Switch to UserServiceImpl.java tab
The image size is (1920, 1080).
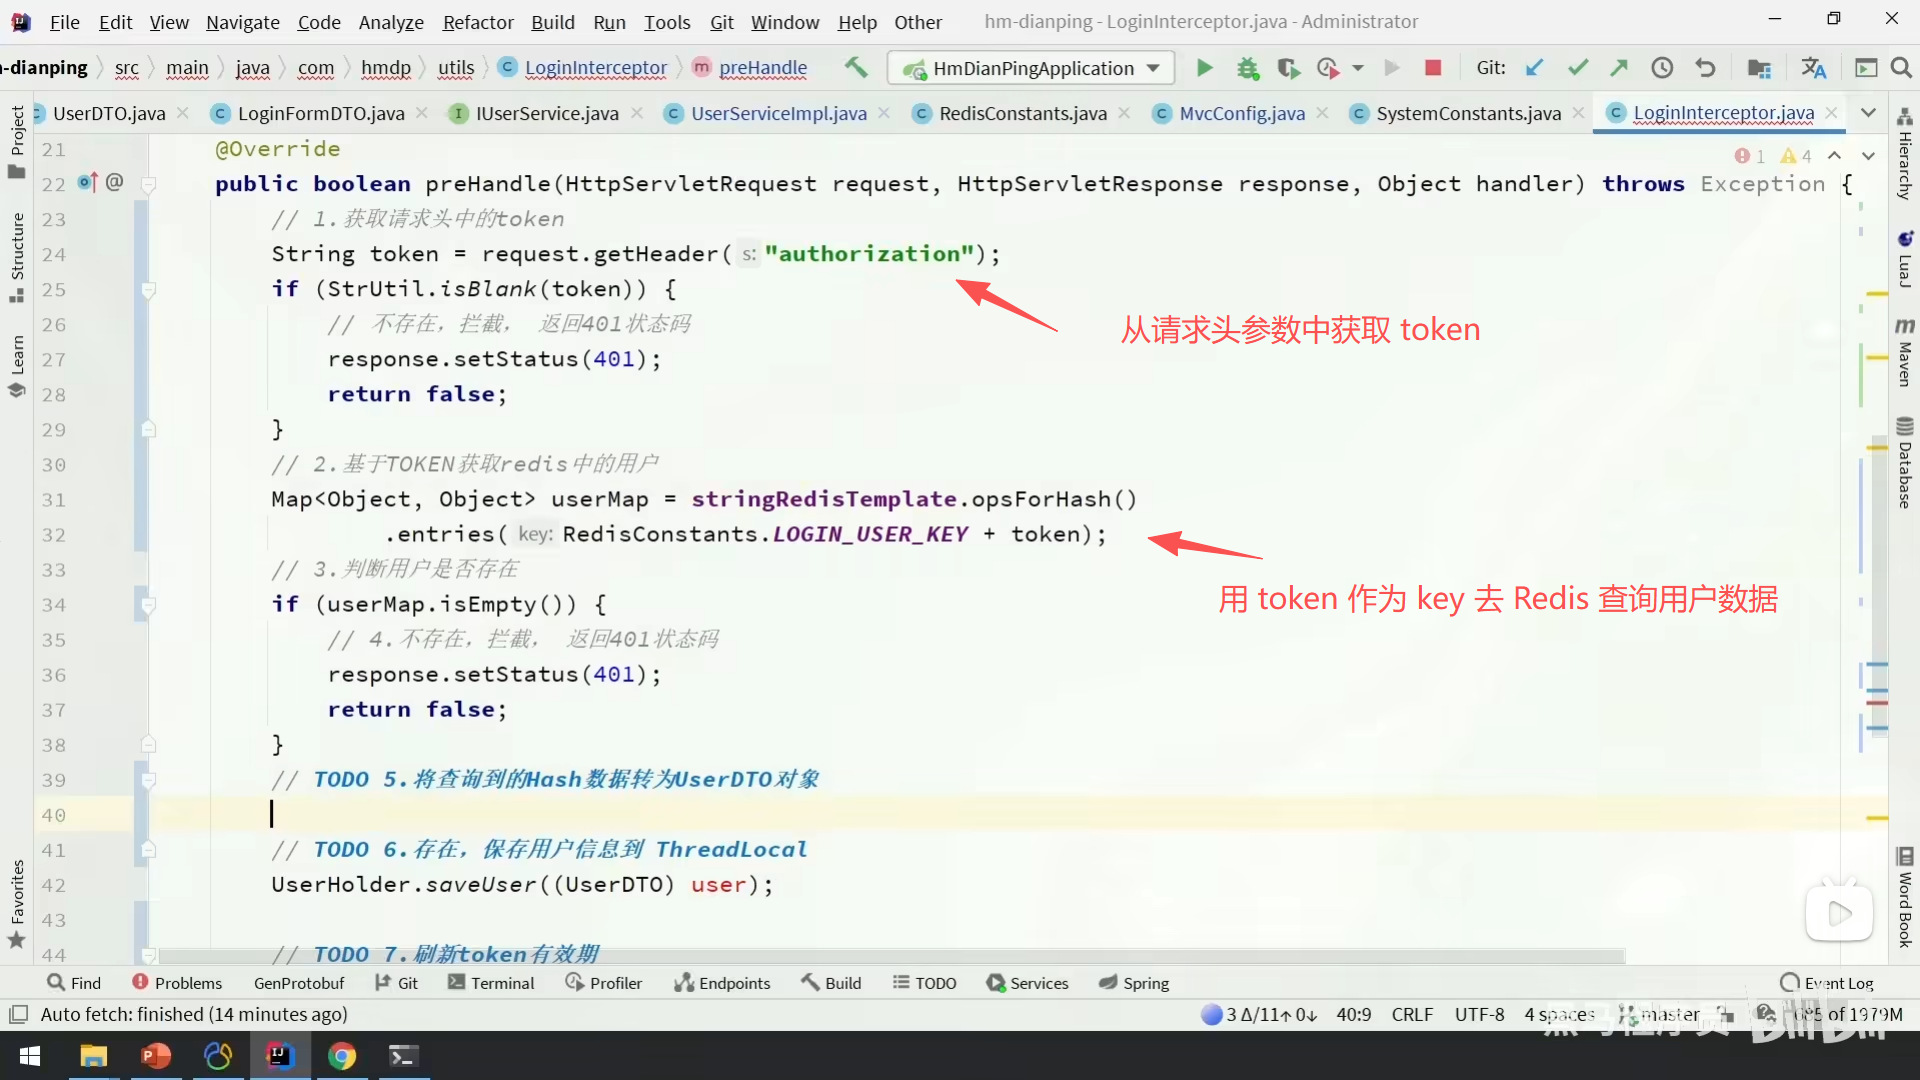pyautogui.click(x=778, y=113)
